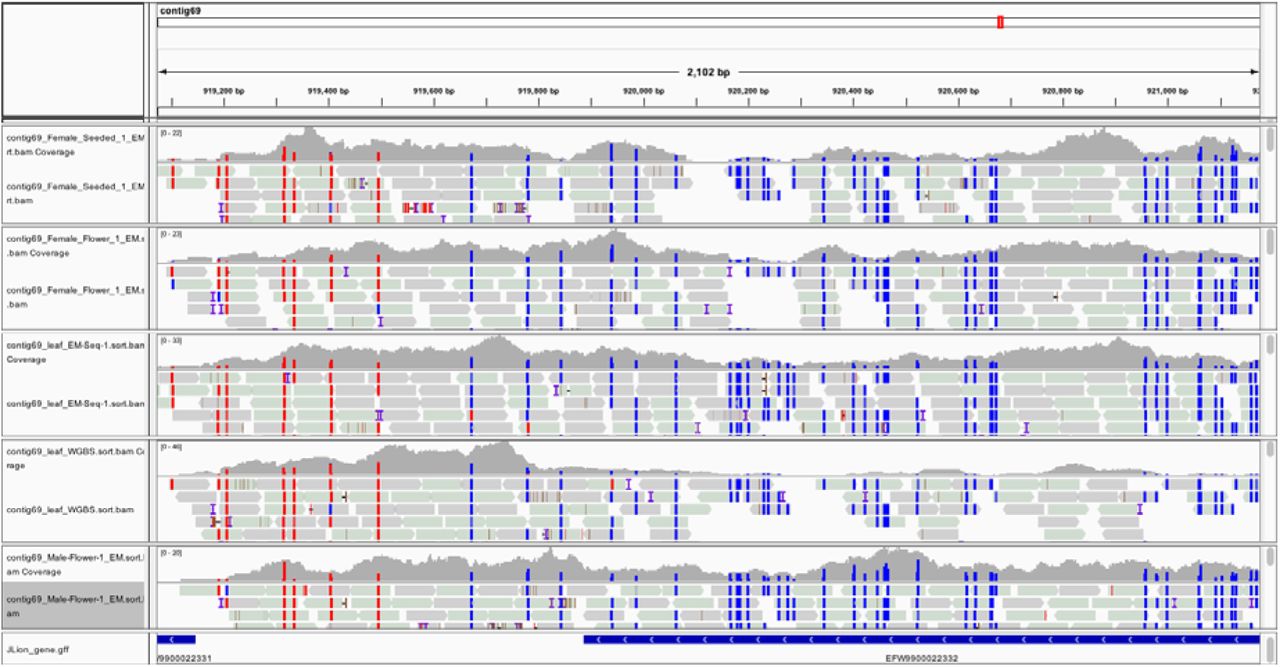The height and width of the screenshot is (667, 1280).
Task: Click the leaf_WGBS coverage range [0 - 46]
Action: point(171,447)
